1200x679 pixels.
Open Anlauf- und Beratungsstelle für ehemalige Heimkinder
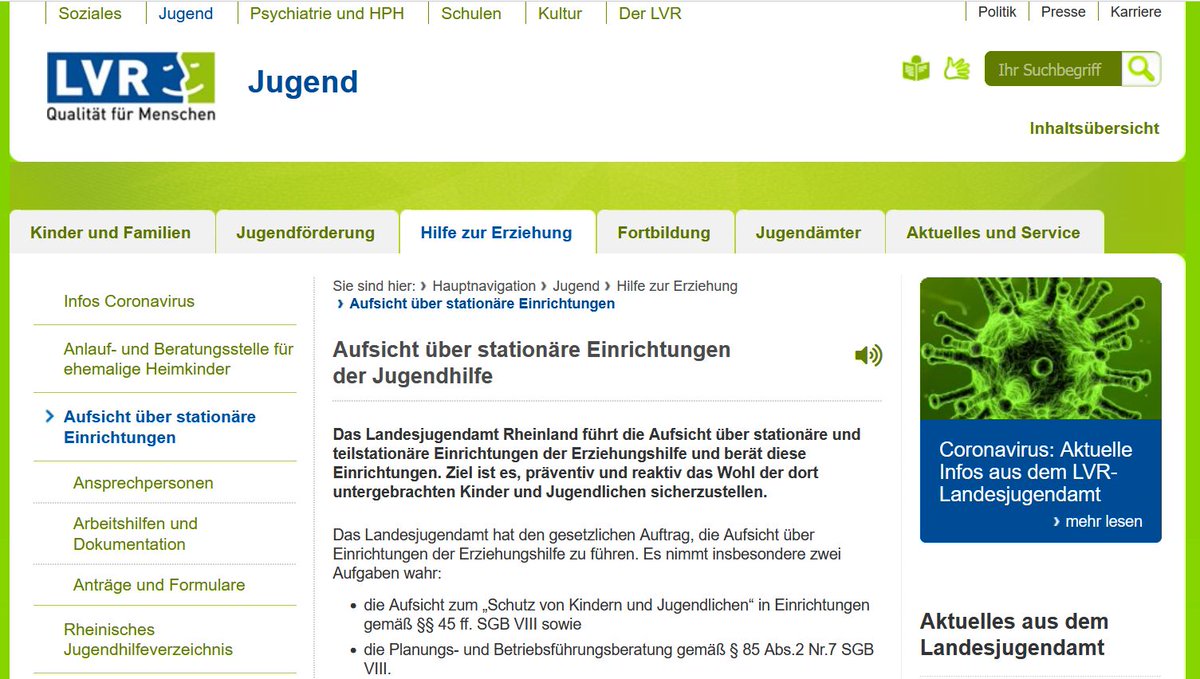click(178, 359)
